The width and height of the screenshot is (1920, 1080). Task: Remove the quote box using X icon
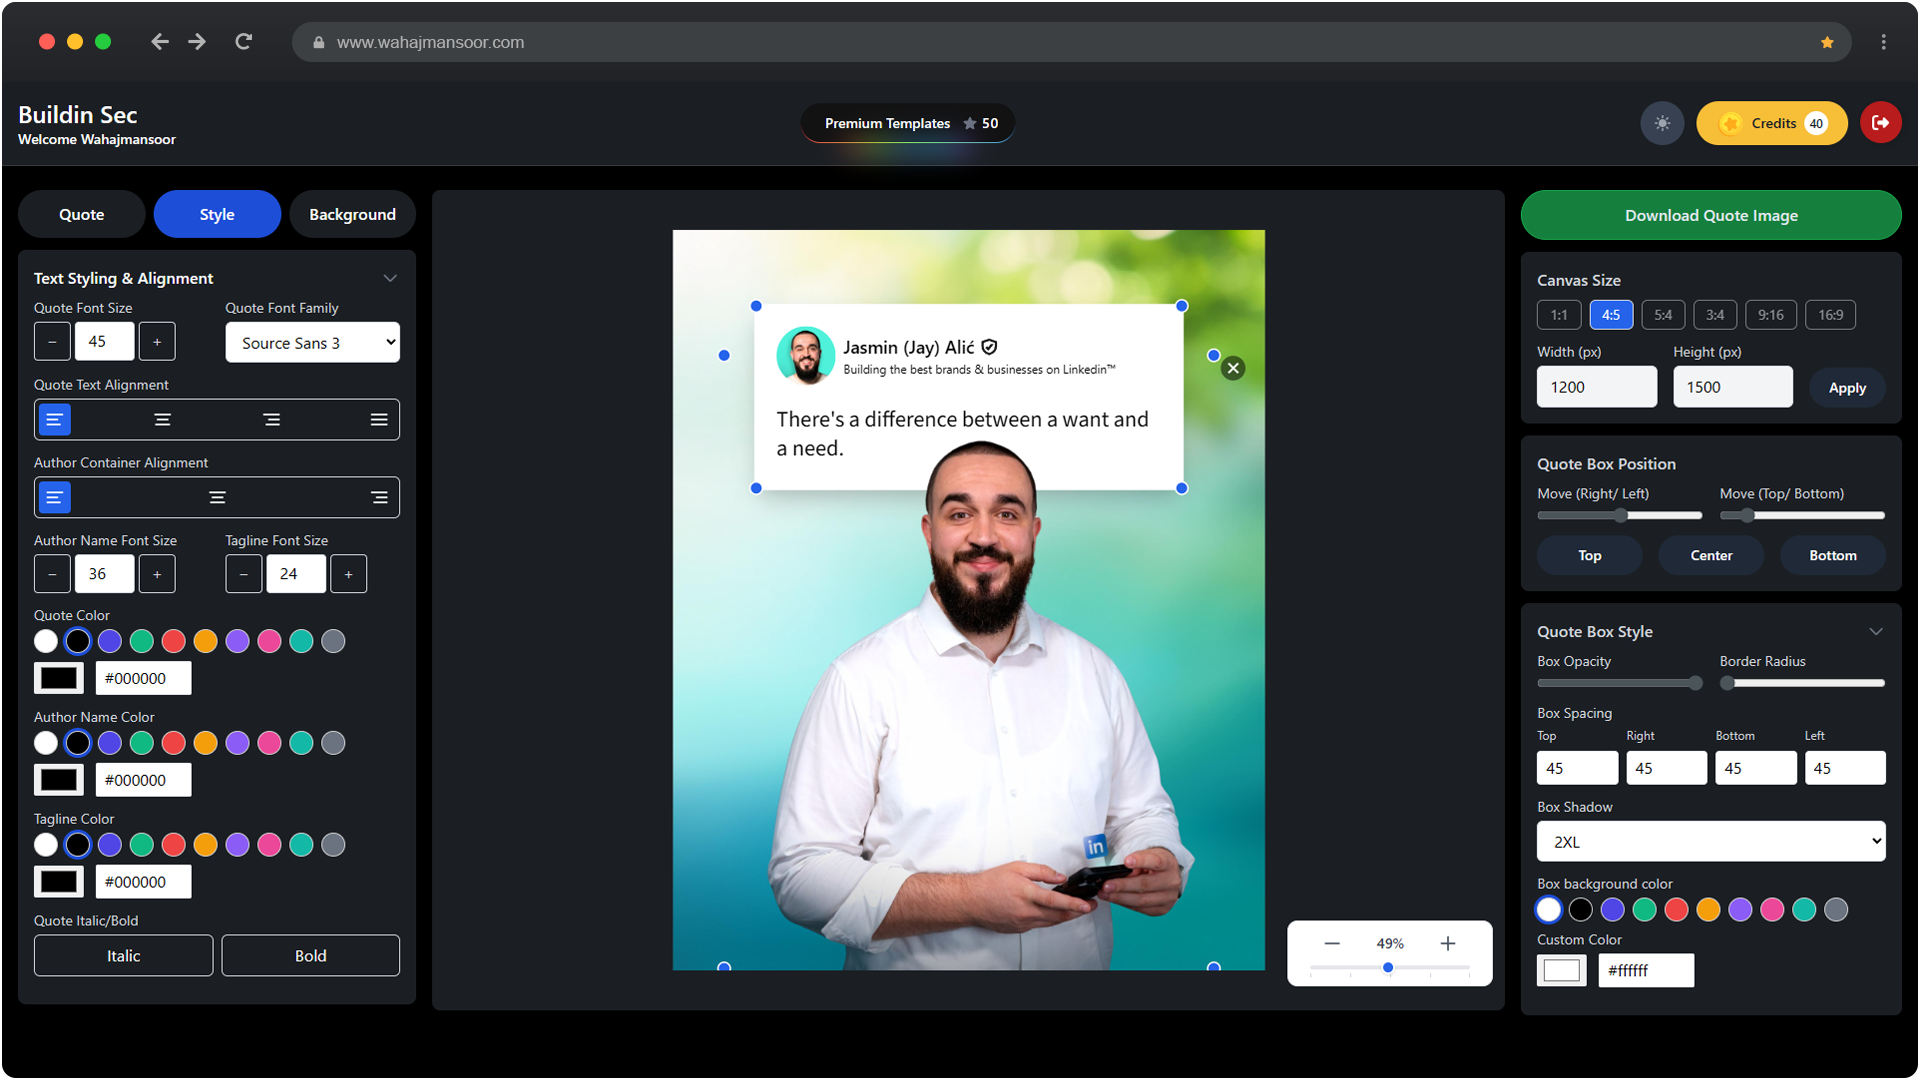(1233, 368)
